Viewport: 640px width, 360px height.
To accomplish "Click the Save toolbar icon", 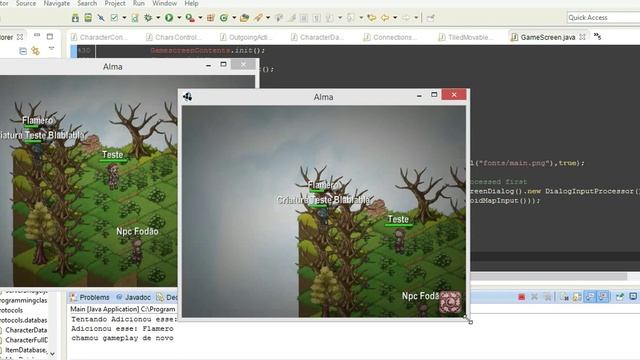I will point(75,18).
